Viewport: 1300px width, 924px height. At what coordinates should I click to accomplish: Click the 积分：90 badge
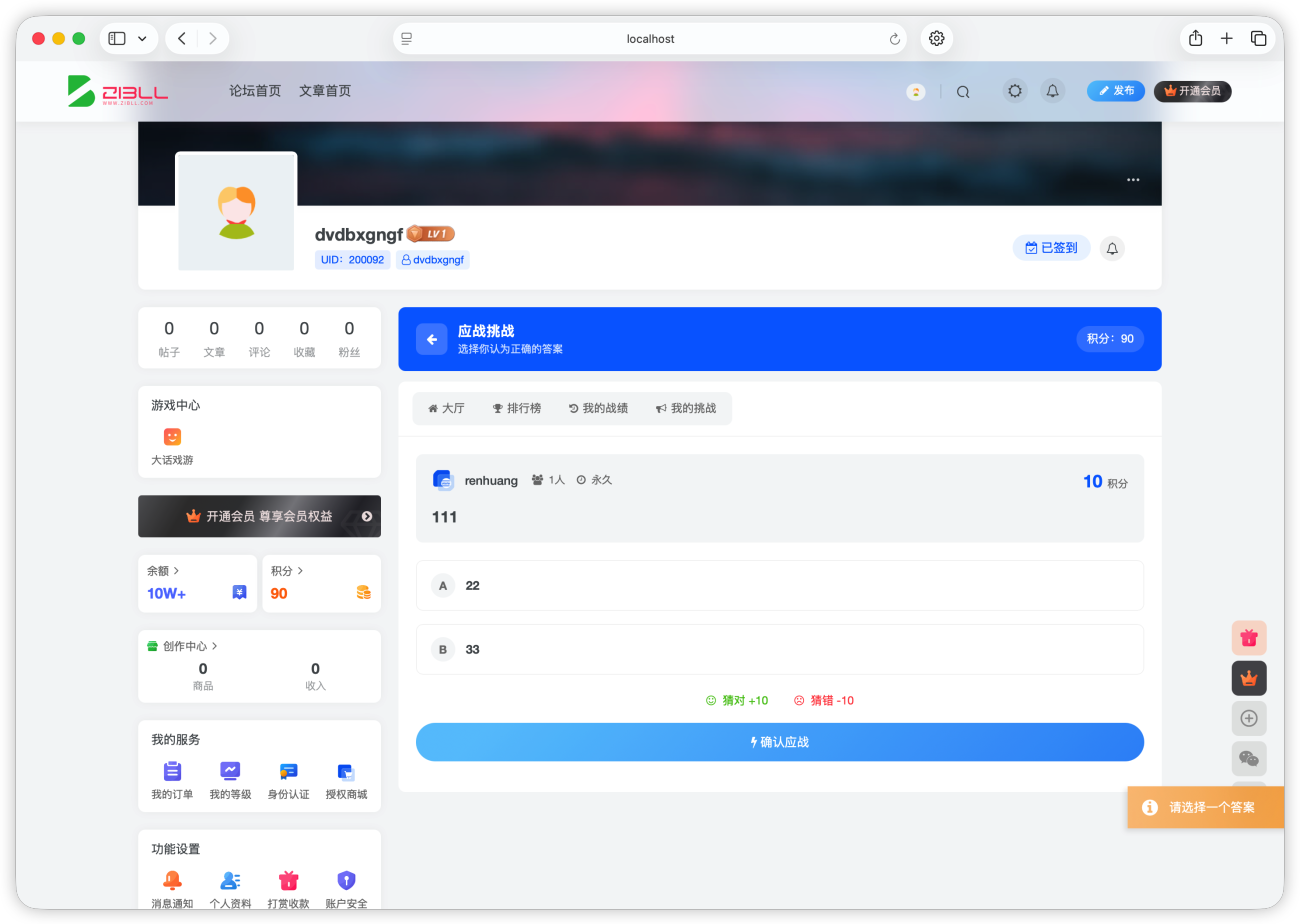[1110, 339]
